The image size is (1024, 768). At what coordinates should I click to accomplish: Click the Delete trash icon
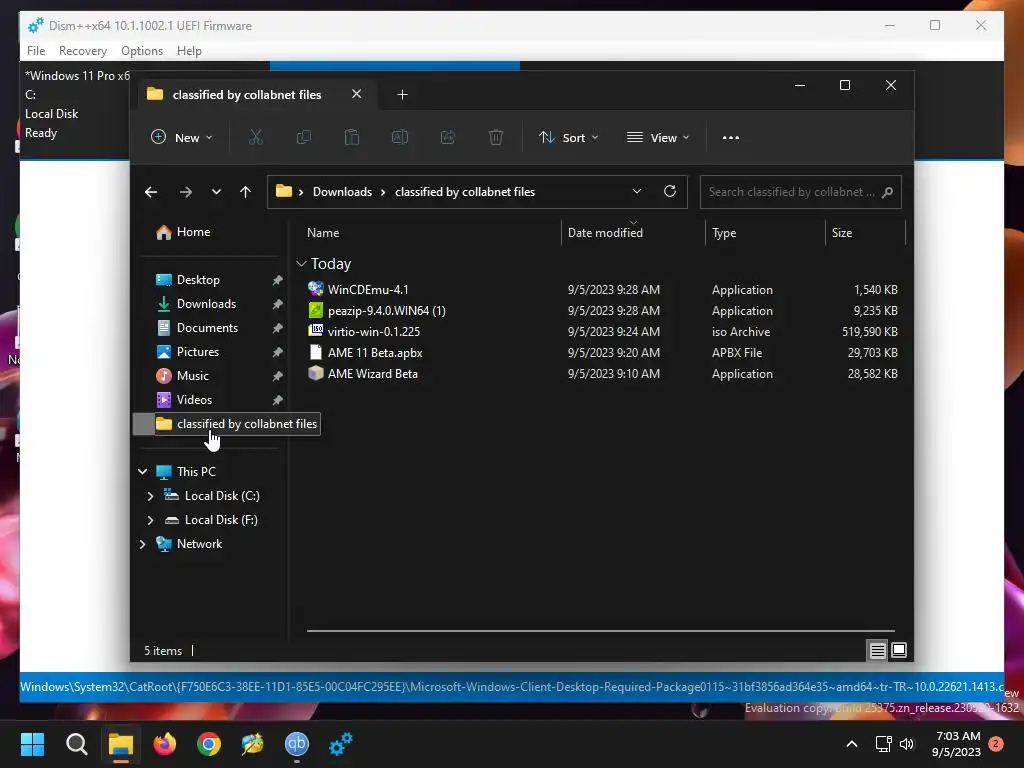tap(496, 137)
